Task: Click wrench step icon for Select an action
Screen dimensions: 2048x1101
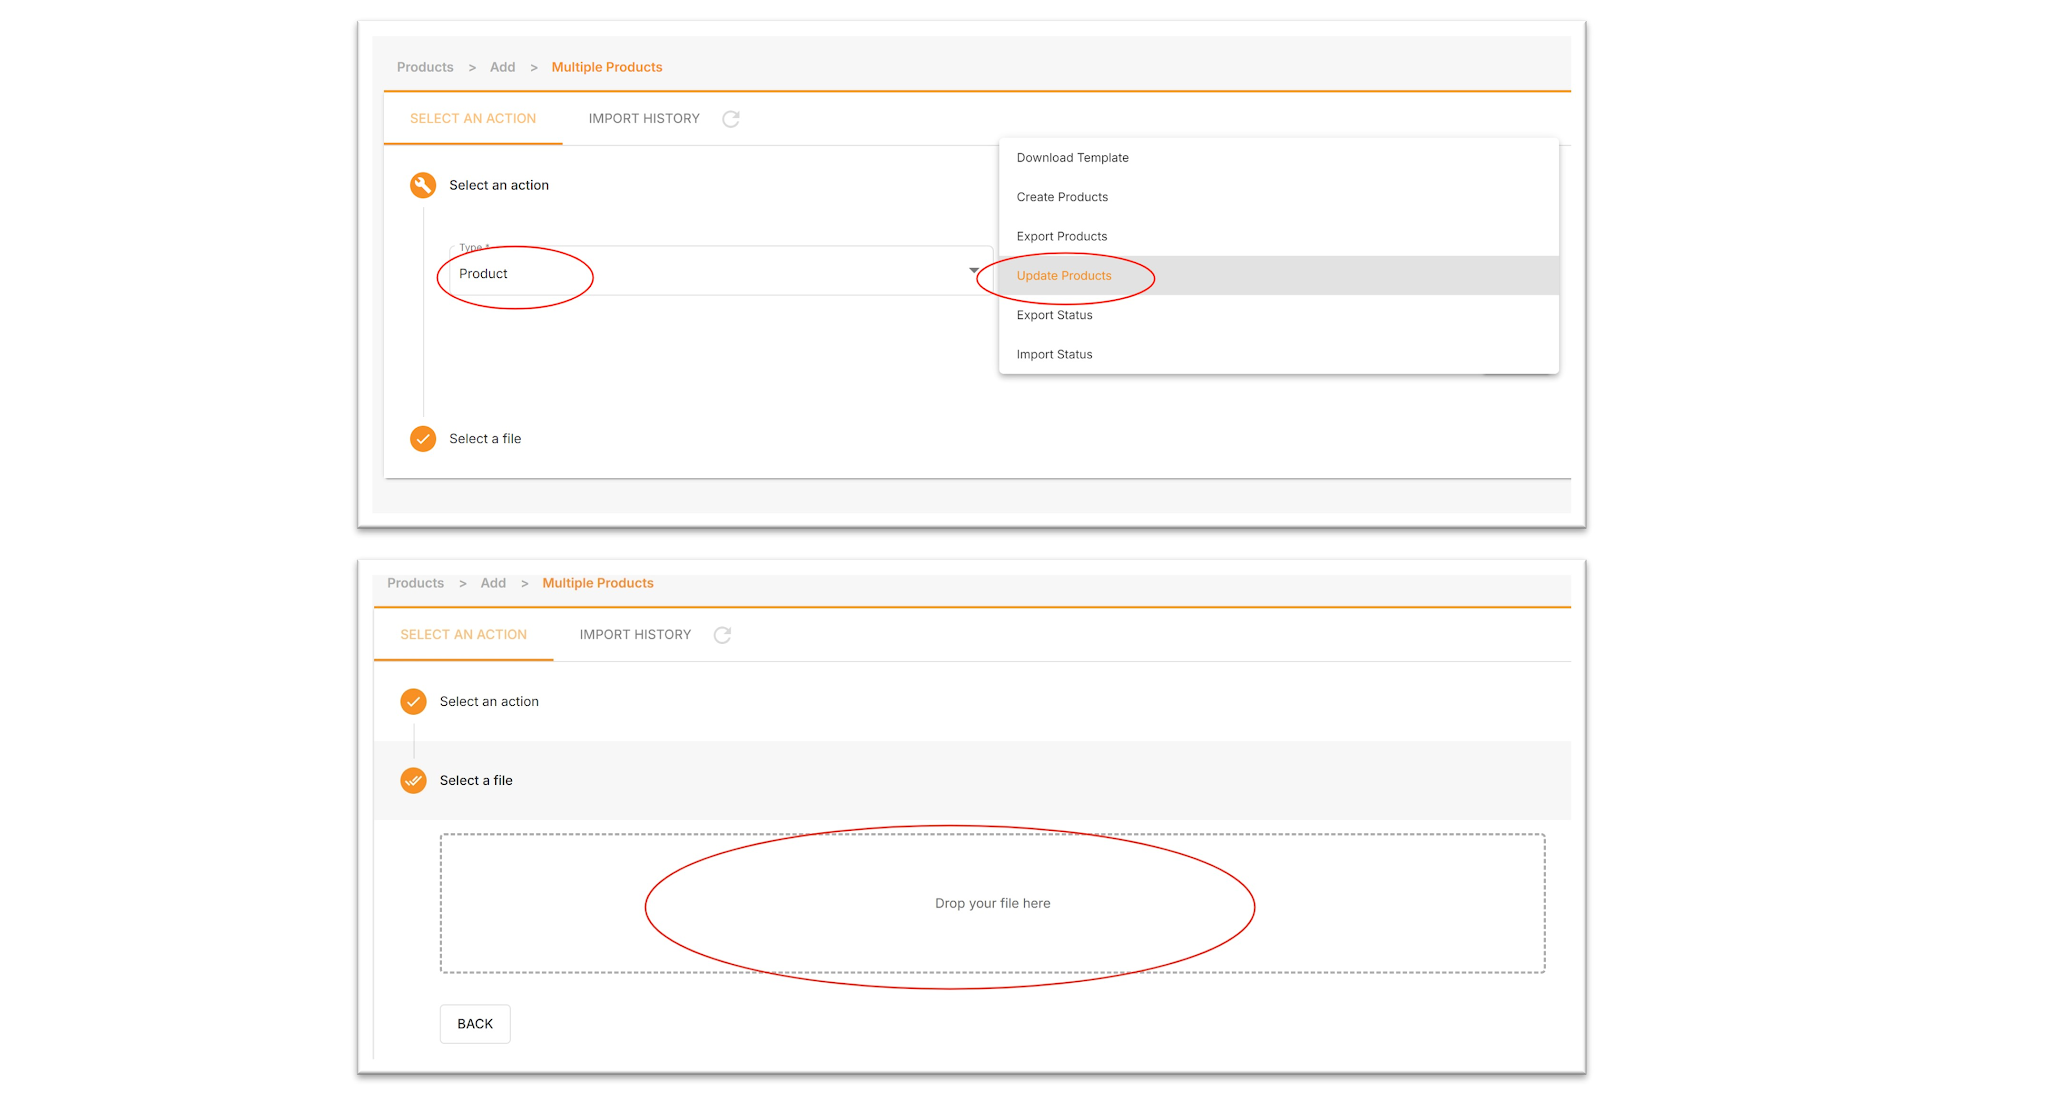Action: 423,185
